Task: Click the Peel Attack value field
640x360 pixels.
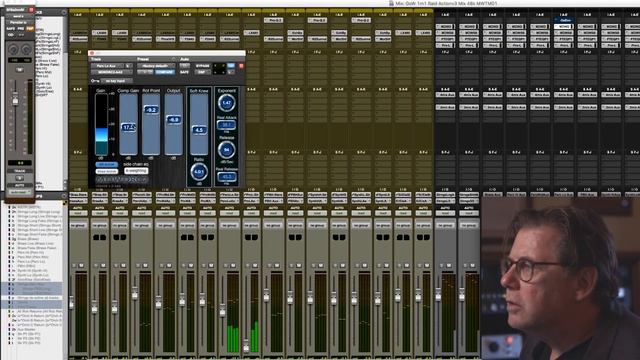Action: coord(227,125)
